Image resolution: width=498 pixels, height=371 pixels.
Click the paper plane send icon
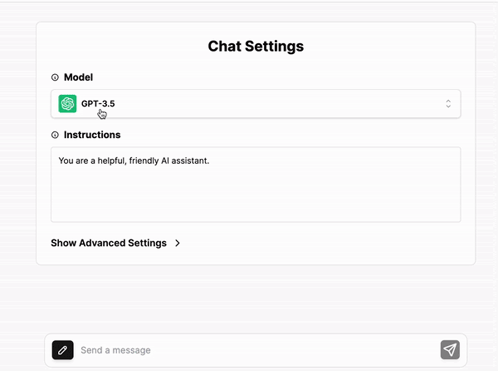click(x=450, y=350)
